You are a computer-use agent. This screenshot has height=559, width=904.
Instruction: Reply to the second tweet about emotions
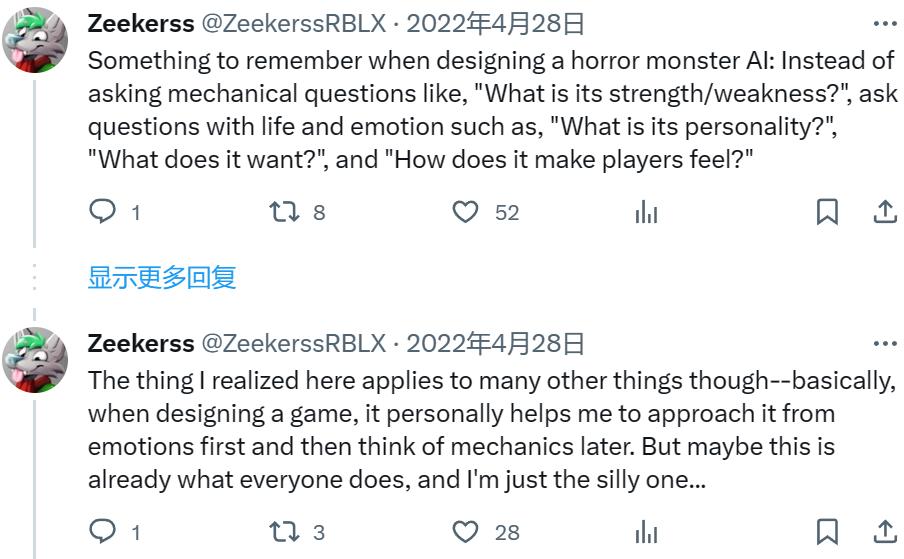coord(103,531)
